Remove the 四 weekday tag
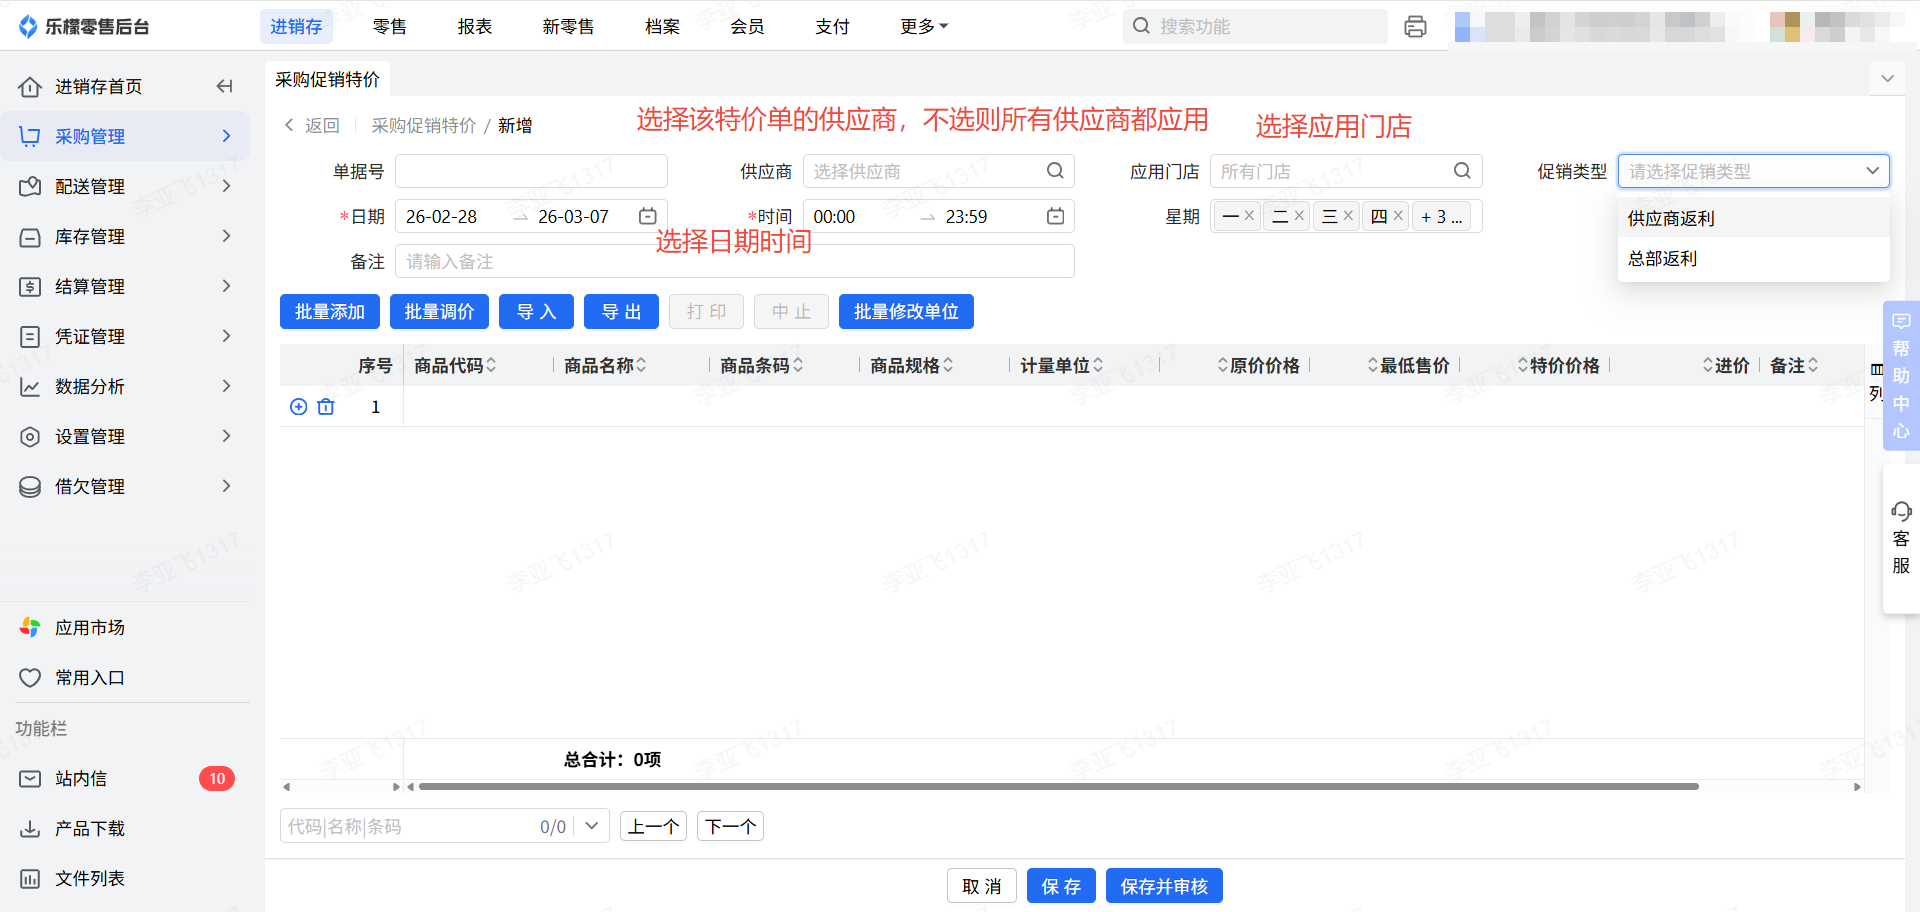The width and height of the screenshot is (1920, 912). [x=1398, y=215]
